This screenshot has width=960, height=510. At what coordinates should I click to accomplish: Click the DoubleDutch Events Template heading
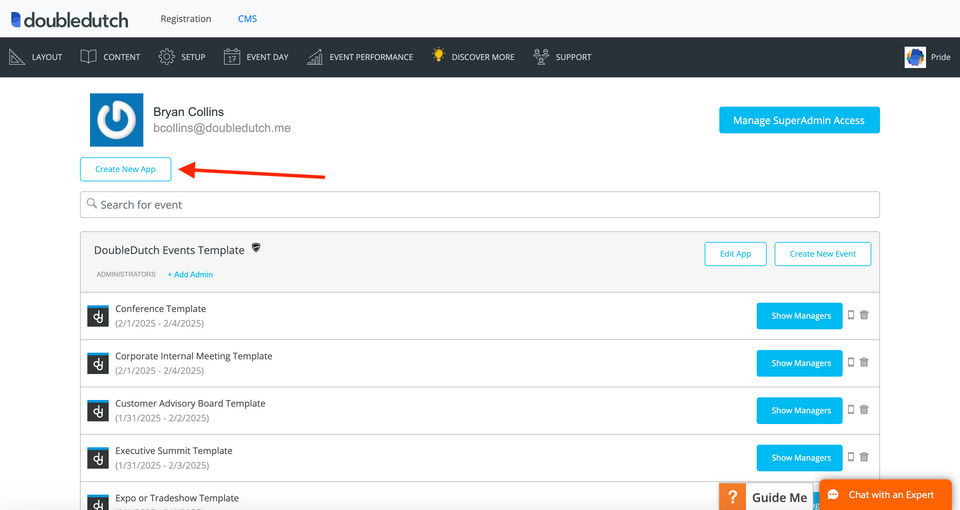coord(169,250)
